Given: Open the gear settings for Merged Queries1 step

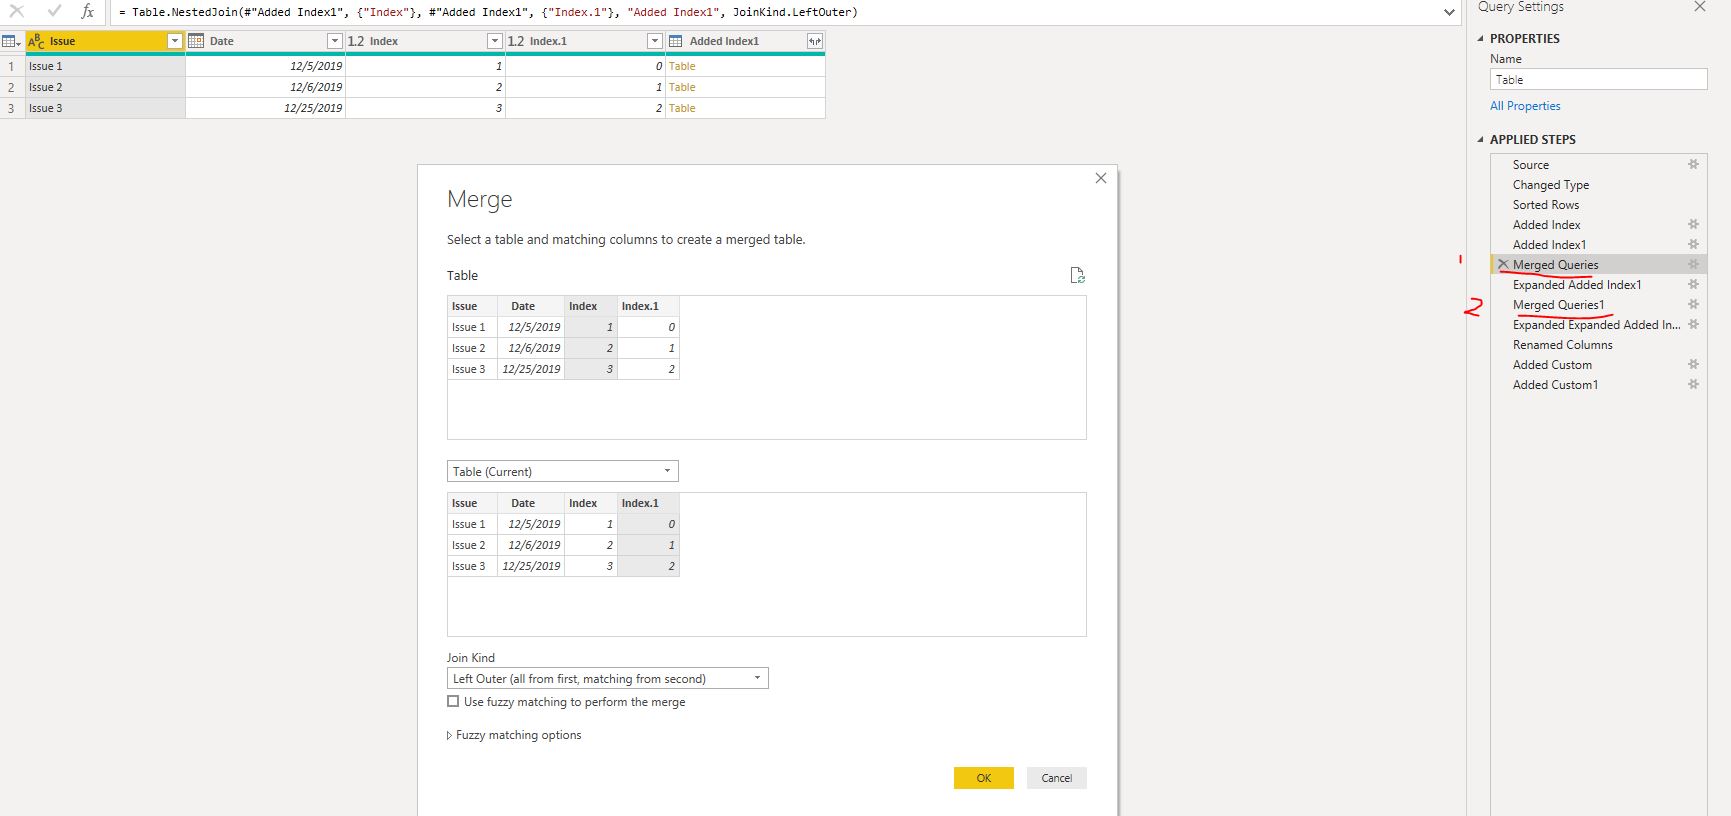Looking at the screenshot, I should pyautogui.click(x=1693, y=304).
